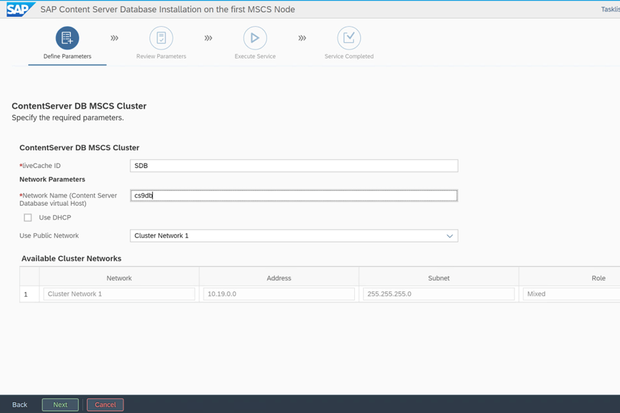Viewport: 620px width, 413px height.
Task: Open the Execute Service tab label
Action: 255,56
